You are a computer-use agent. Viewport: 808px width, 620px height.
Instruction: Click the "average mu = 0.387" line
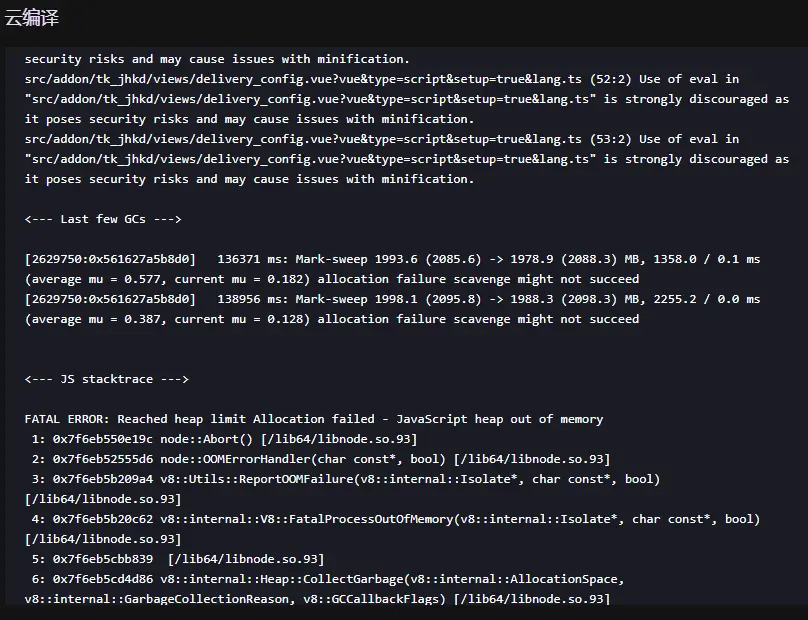pyautogui.click(x=332, y=319)
